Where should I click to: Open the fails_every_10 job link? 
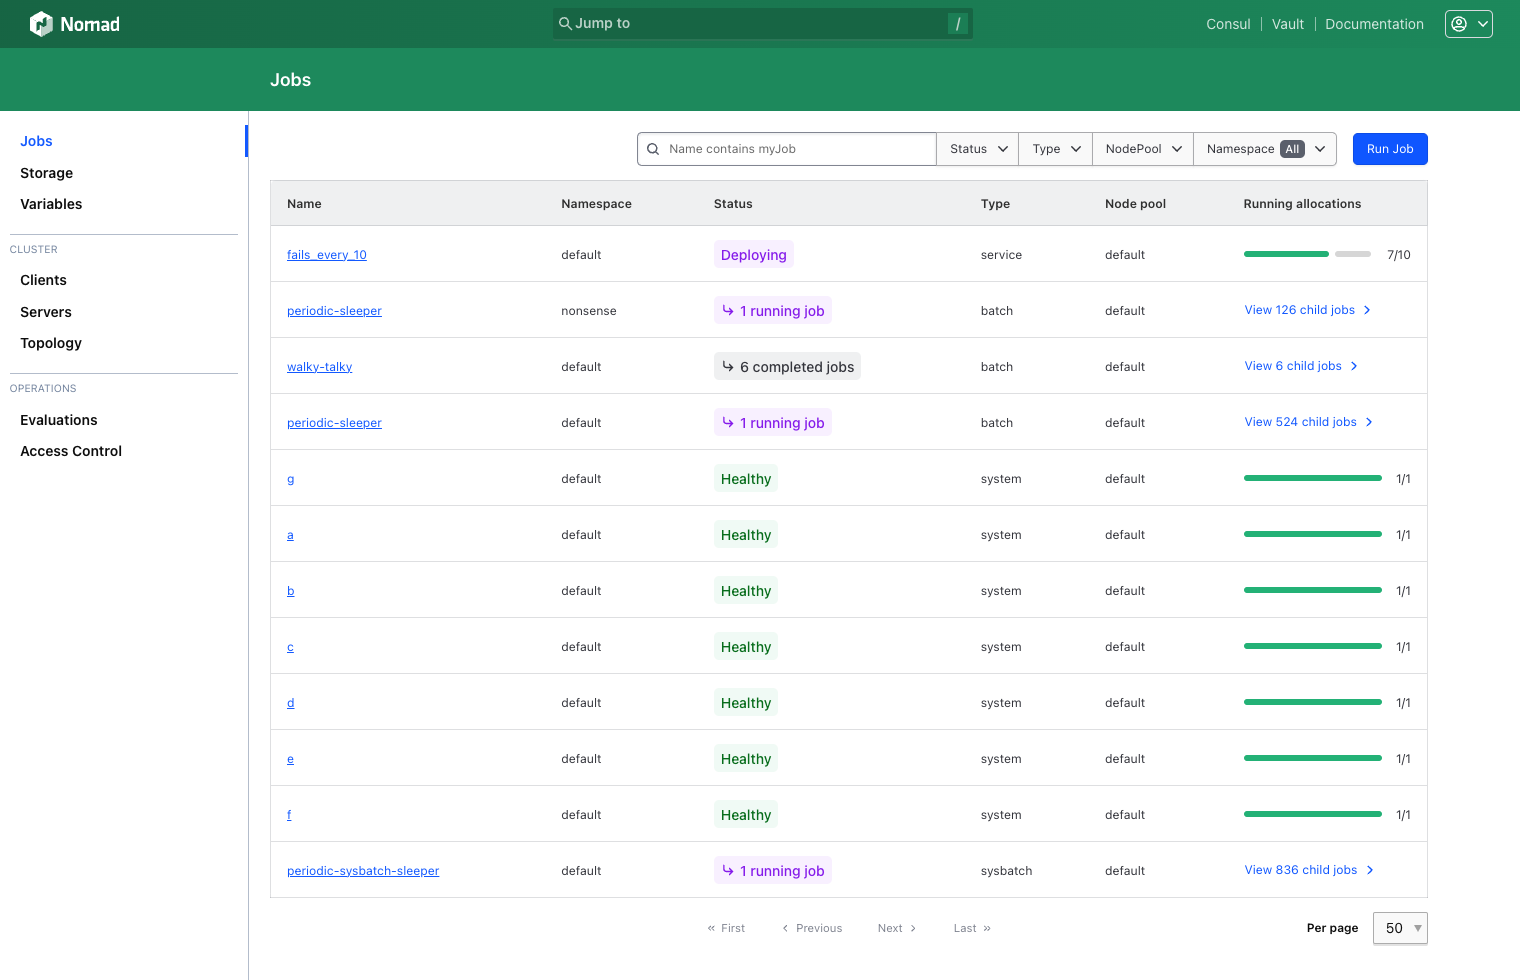pos(326,255)
